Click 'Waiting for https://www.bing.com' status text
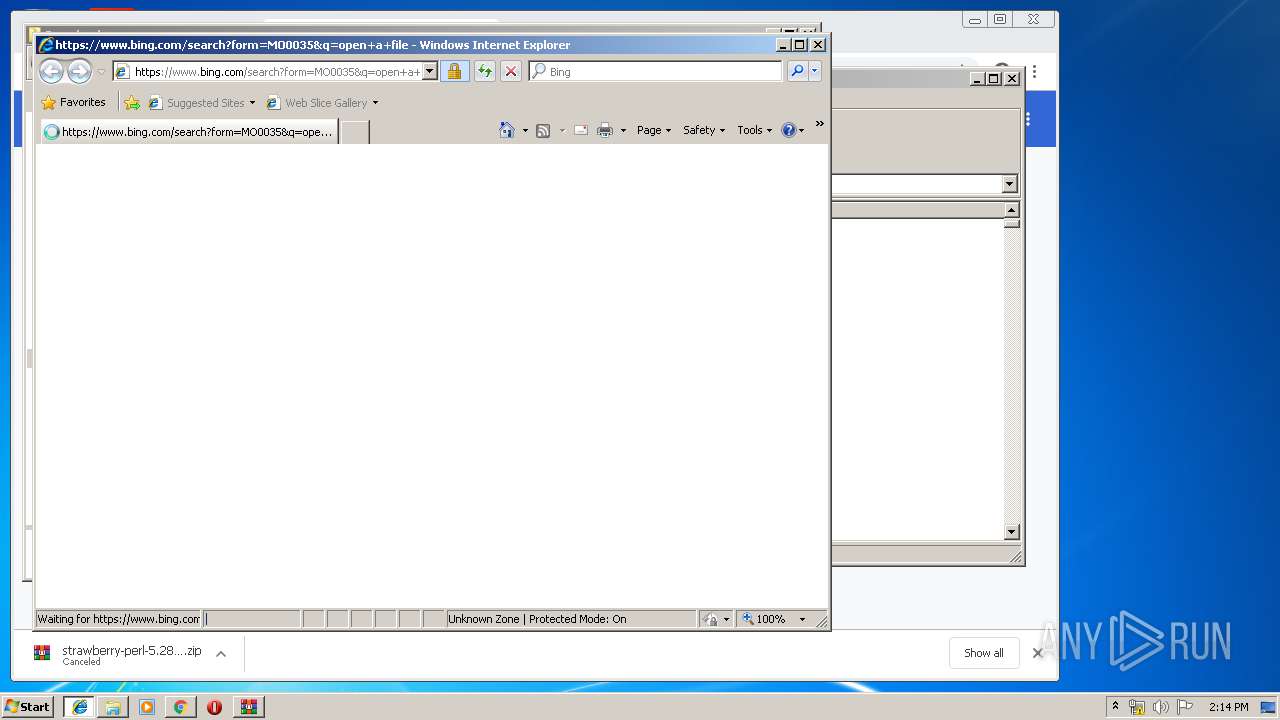The width and height of the screenshot is (1280, 720). [x=118, y=619]
